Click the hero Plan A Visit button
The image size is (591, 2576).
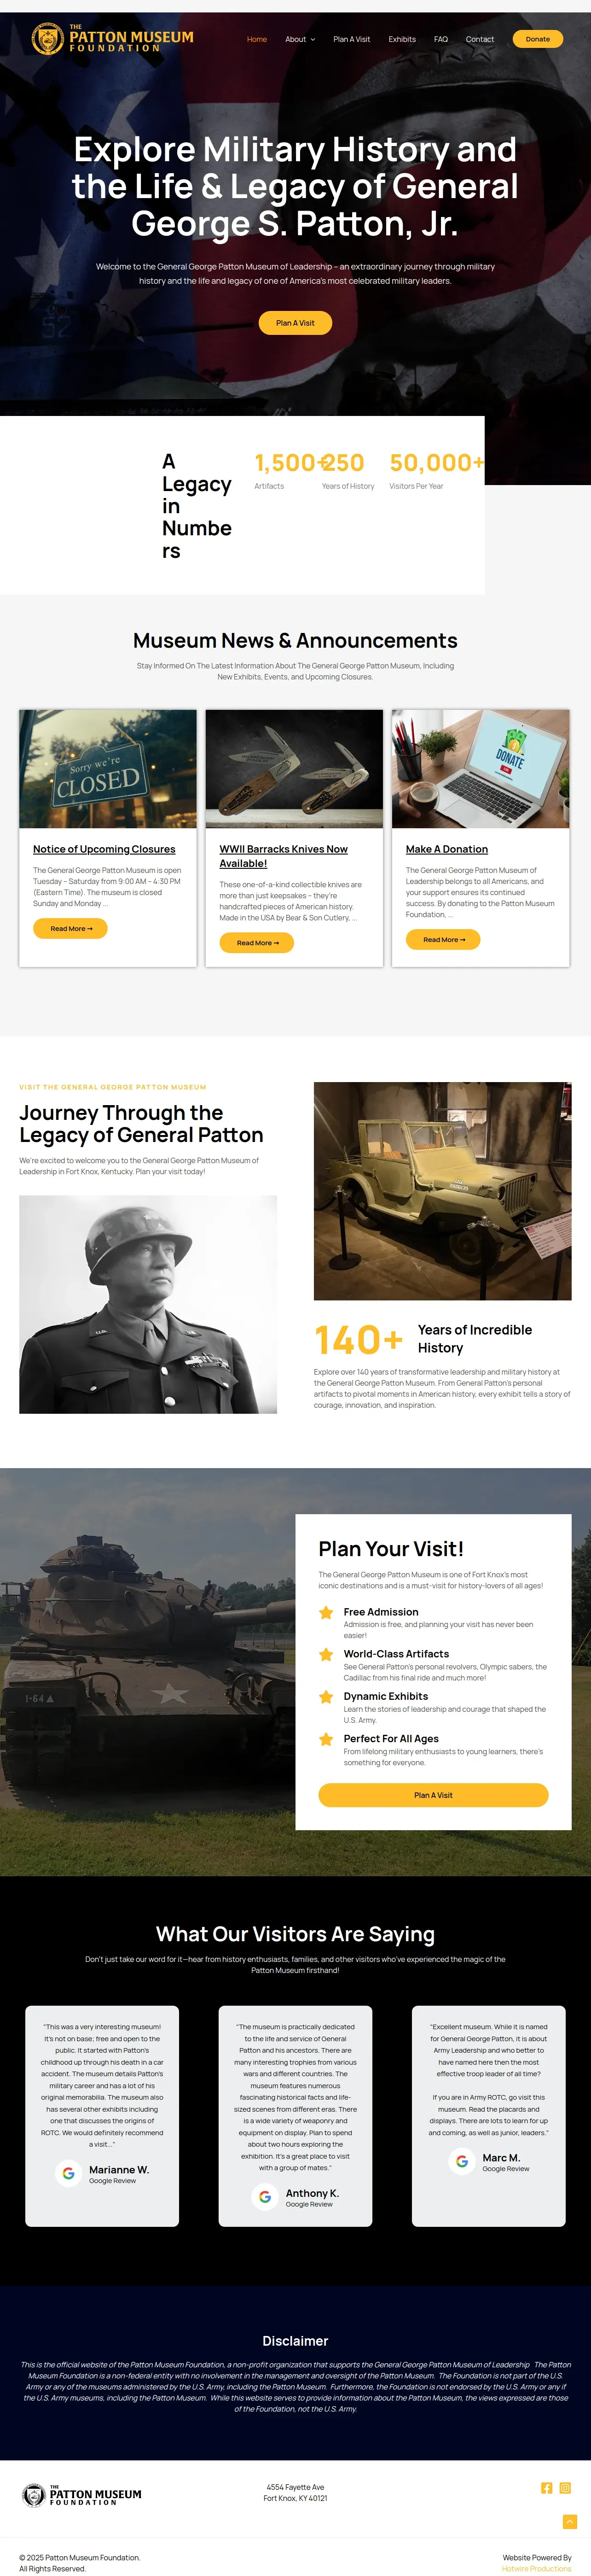pyautogui.click(x=295, y=323)
